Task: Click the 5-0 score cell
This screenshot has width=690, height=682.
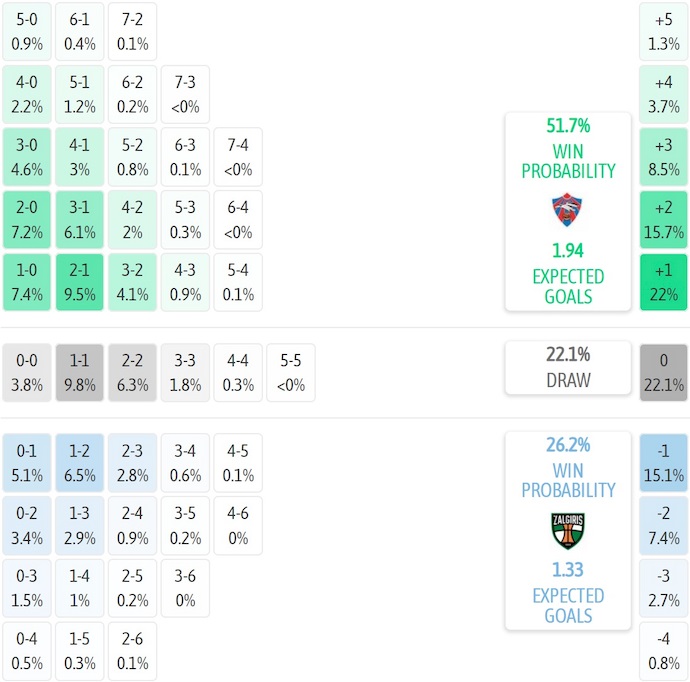Action: point(27,31)
